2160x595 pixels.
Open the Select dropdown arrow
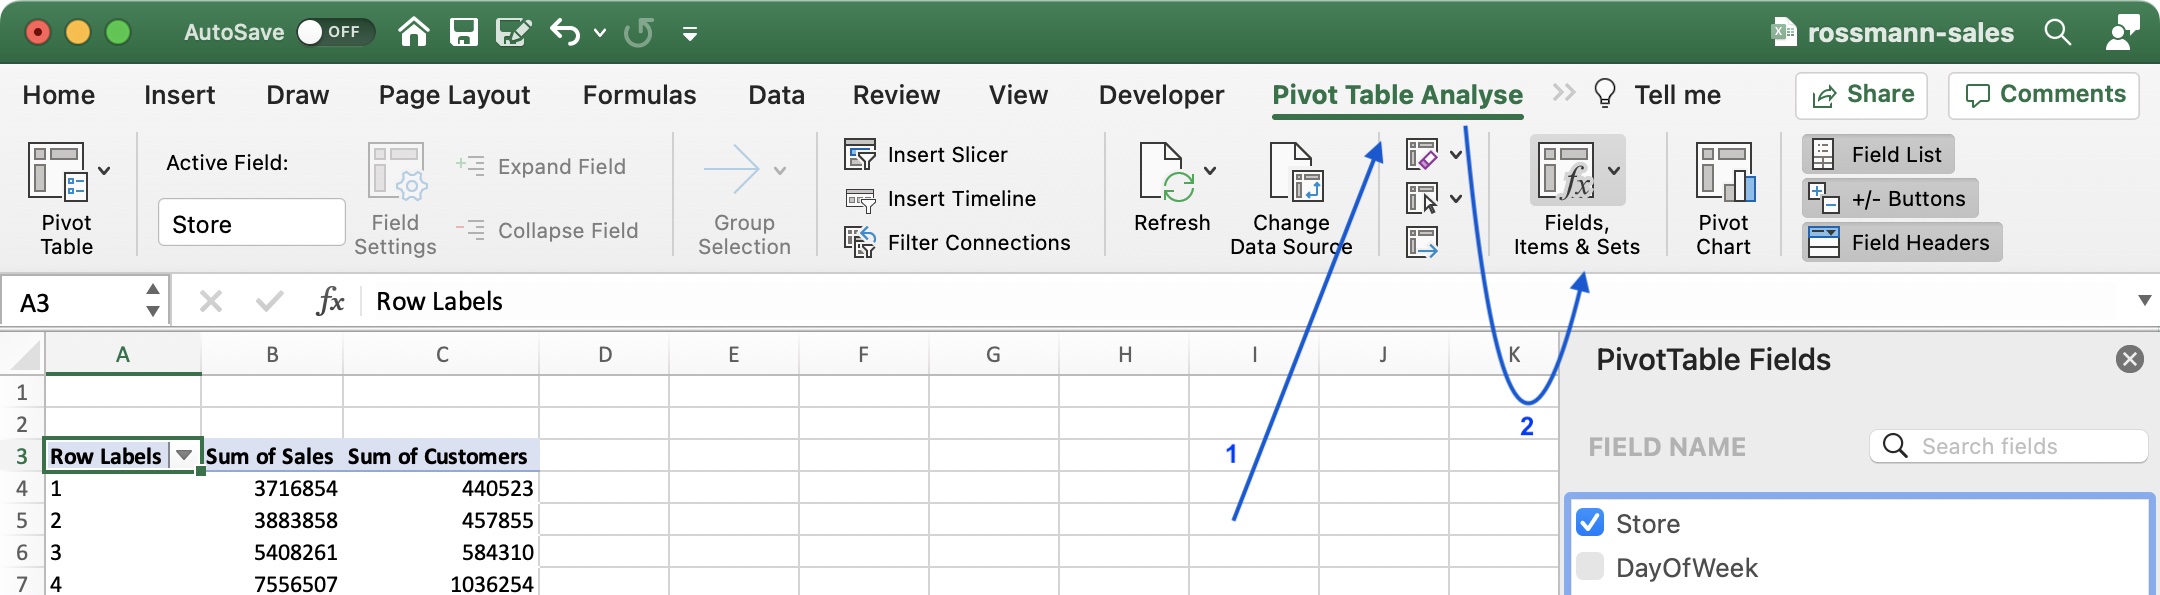pyautogui.click(x=1456, y=199)
